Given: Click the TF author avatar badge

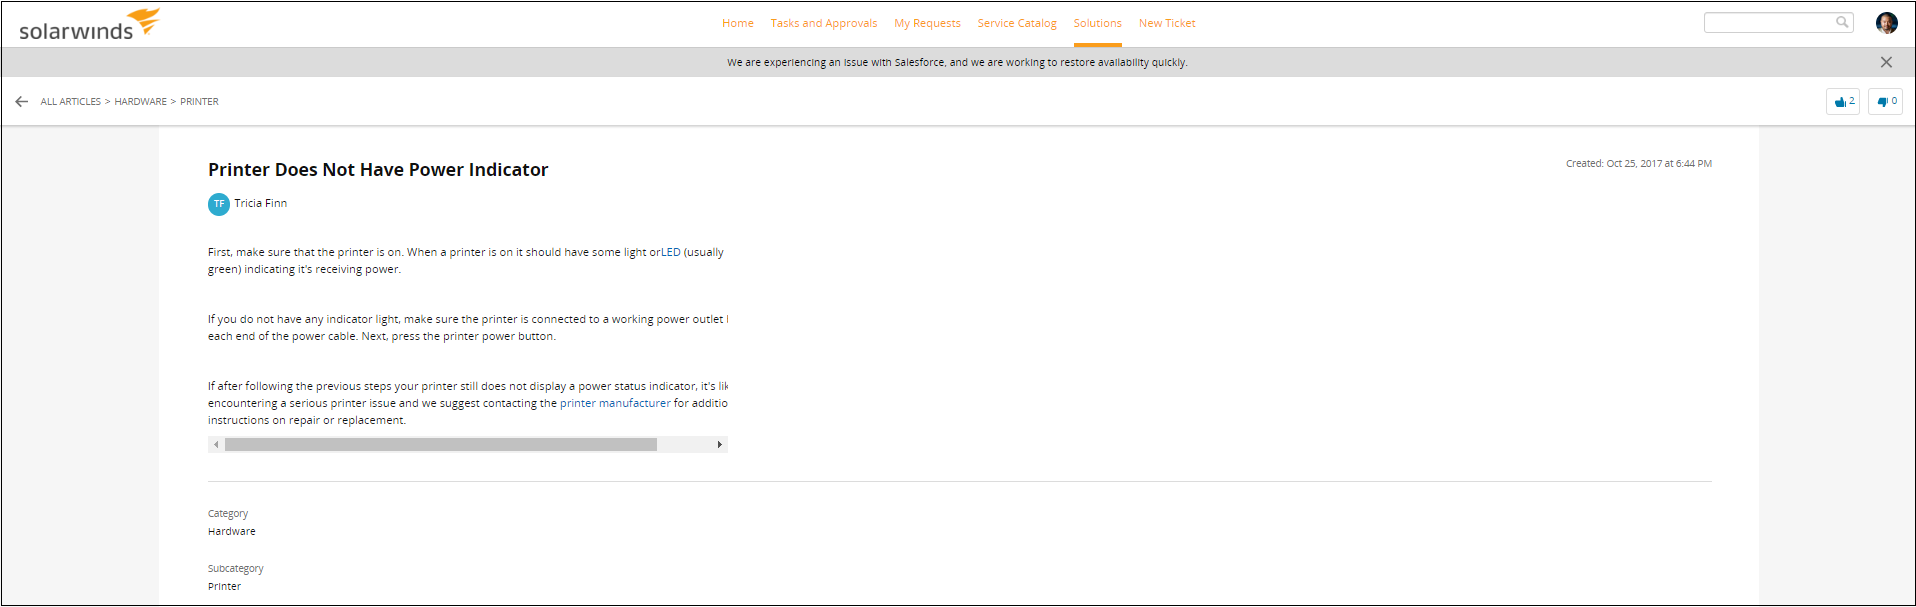Looking at the screenshot, I should 219,204.
